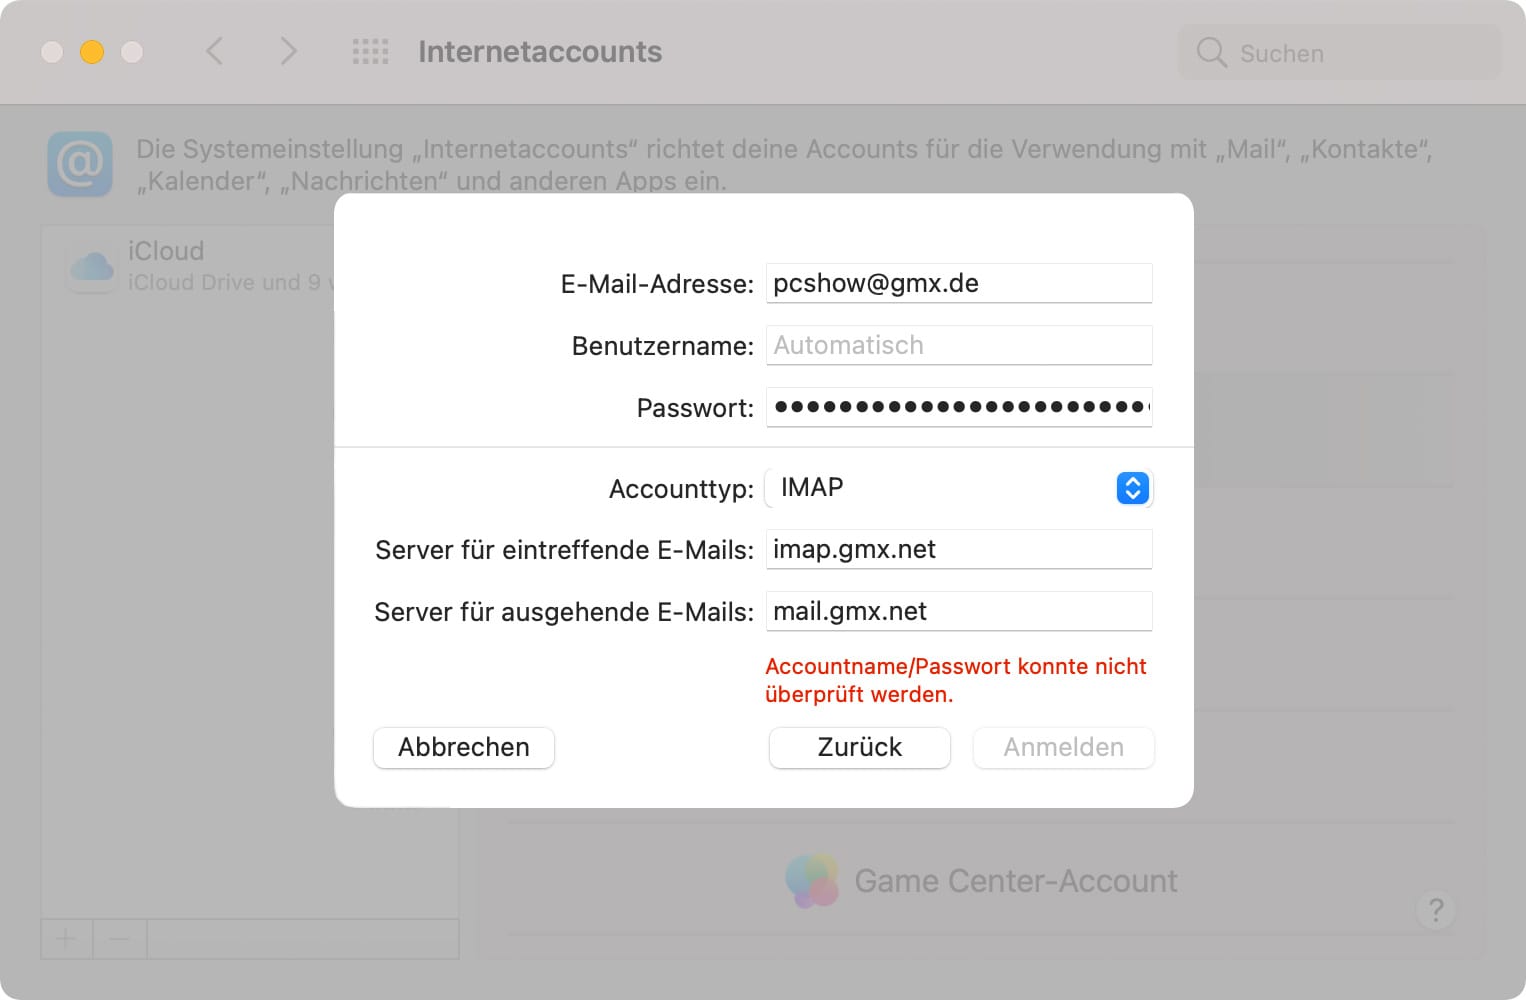Viewport: 1526px width, 1000px height.
Task: Click the "Server für eintreffende E-Mails:" label
Action: [x=564, y=550]
